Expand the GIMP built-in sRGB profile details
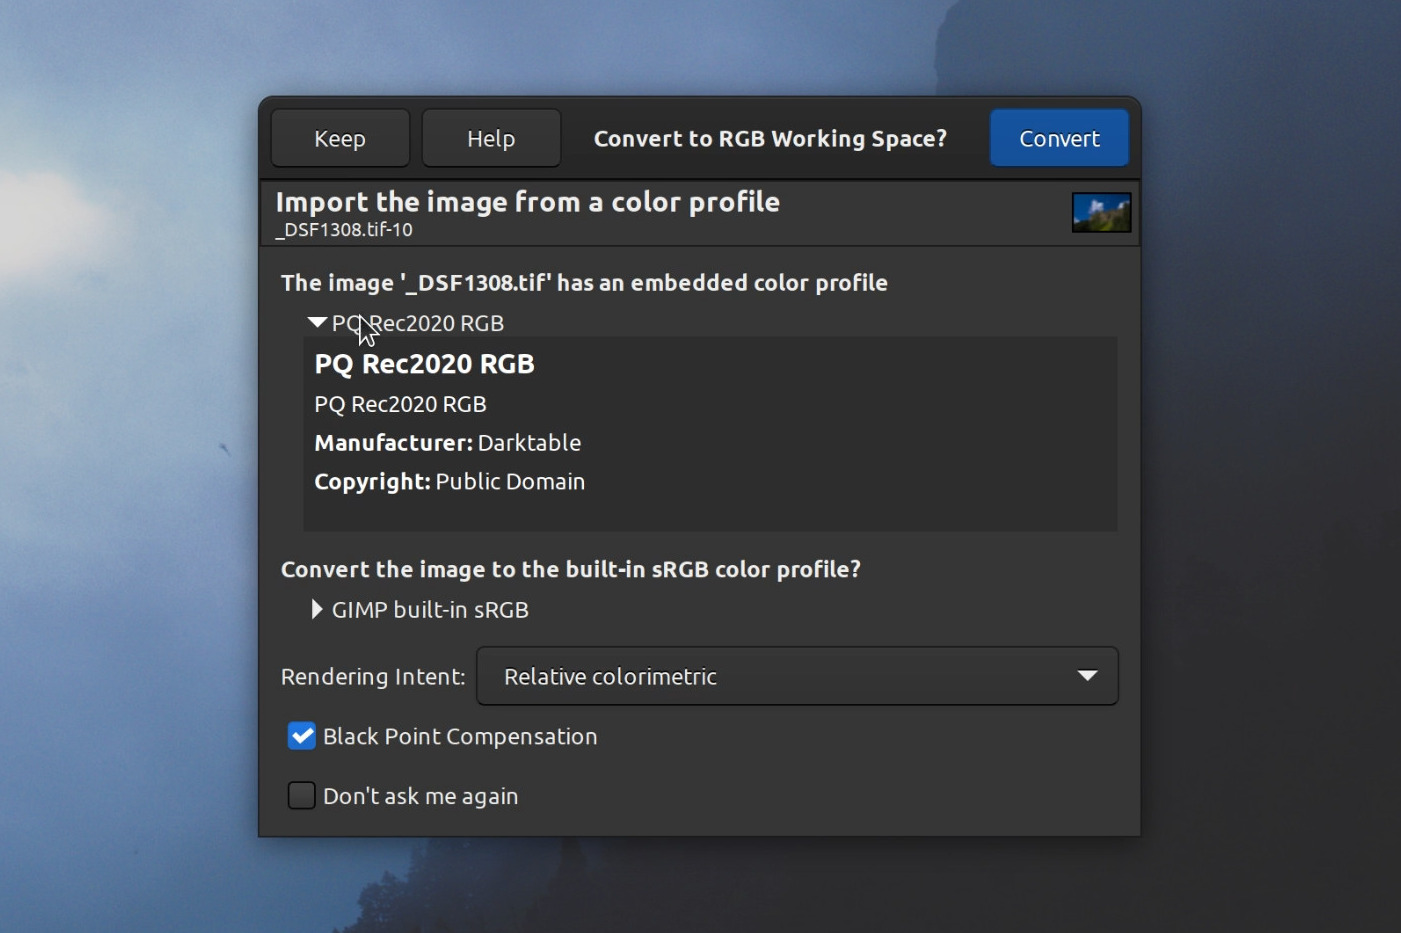Viewport: 1401px width, 933px height. 317,609
